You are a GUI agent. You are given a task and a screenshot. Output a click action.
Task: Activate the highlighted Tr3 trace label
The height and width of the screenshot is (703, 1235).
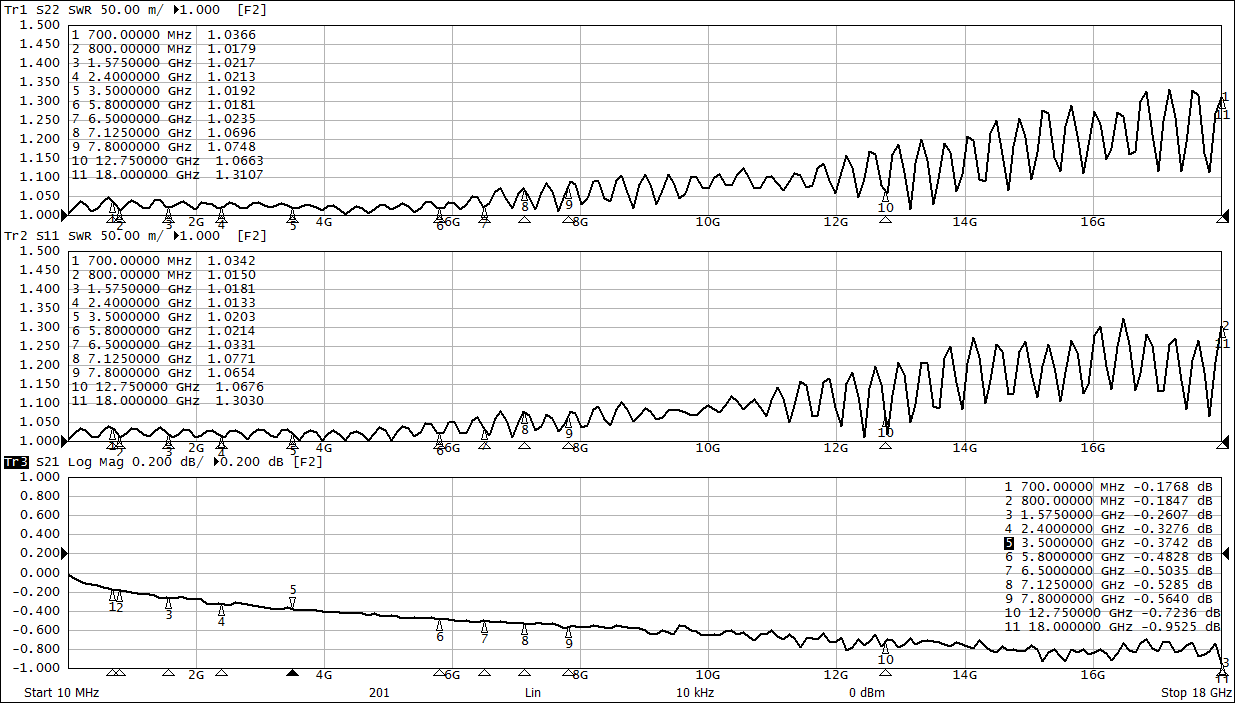(16, 462)
